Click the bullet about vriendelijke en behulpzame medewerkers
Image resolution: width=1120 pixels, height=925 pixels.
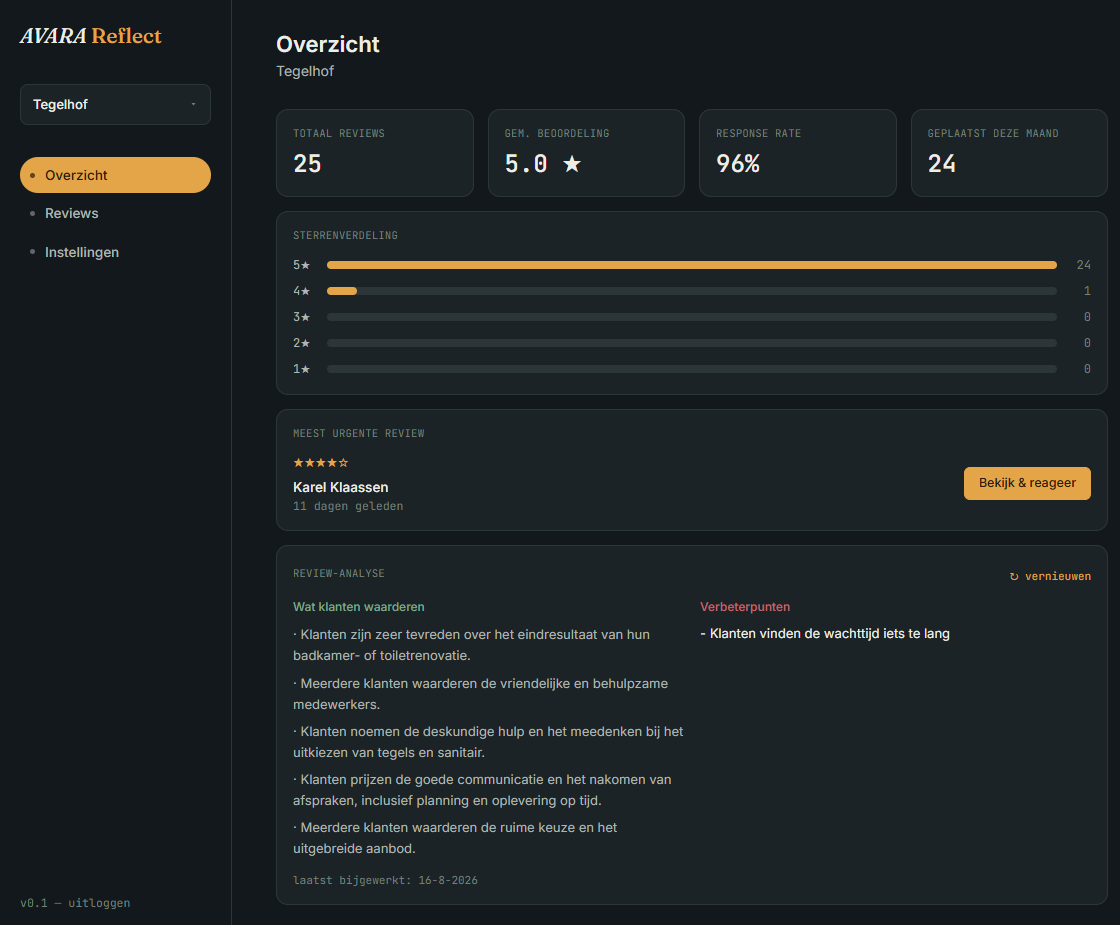480,694
